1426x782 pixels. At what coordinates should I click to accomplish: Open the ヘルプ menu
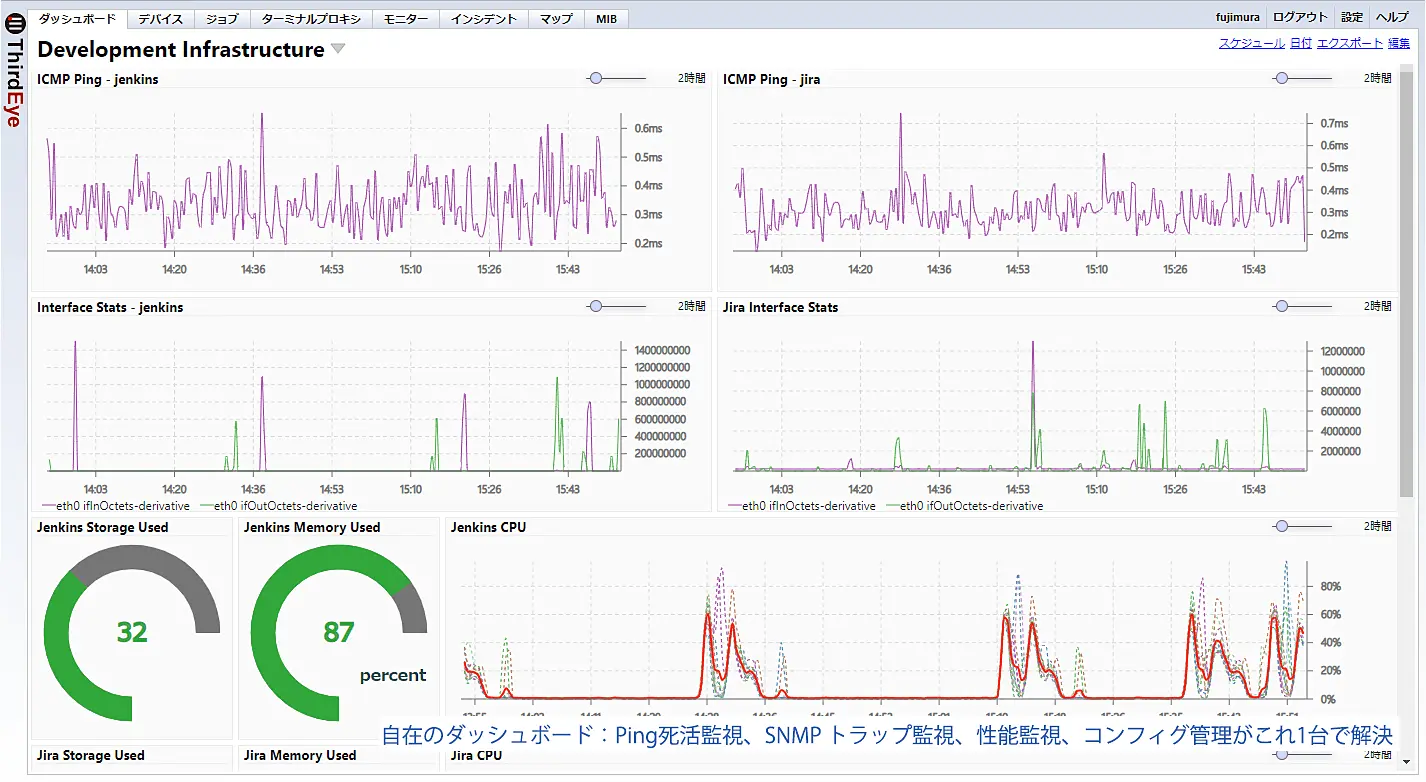point(1391,17)
